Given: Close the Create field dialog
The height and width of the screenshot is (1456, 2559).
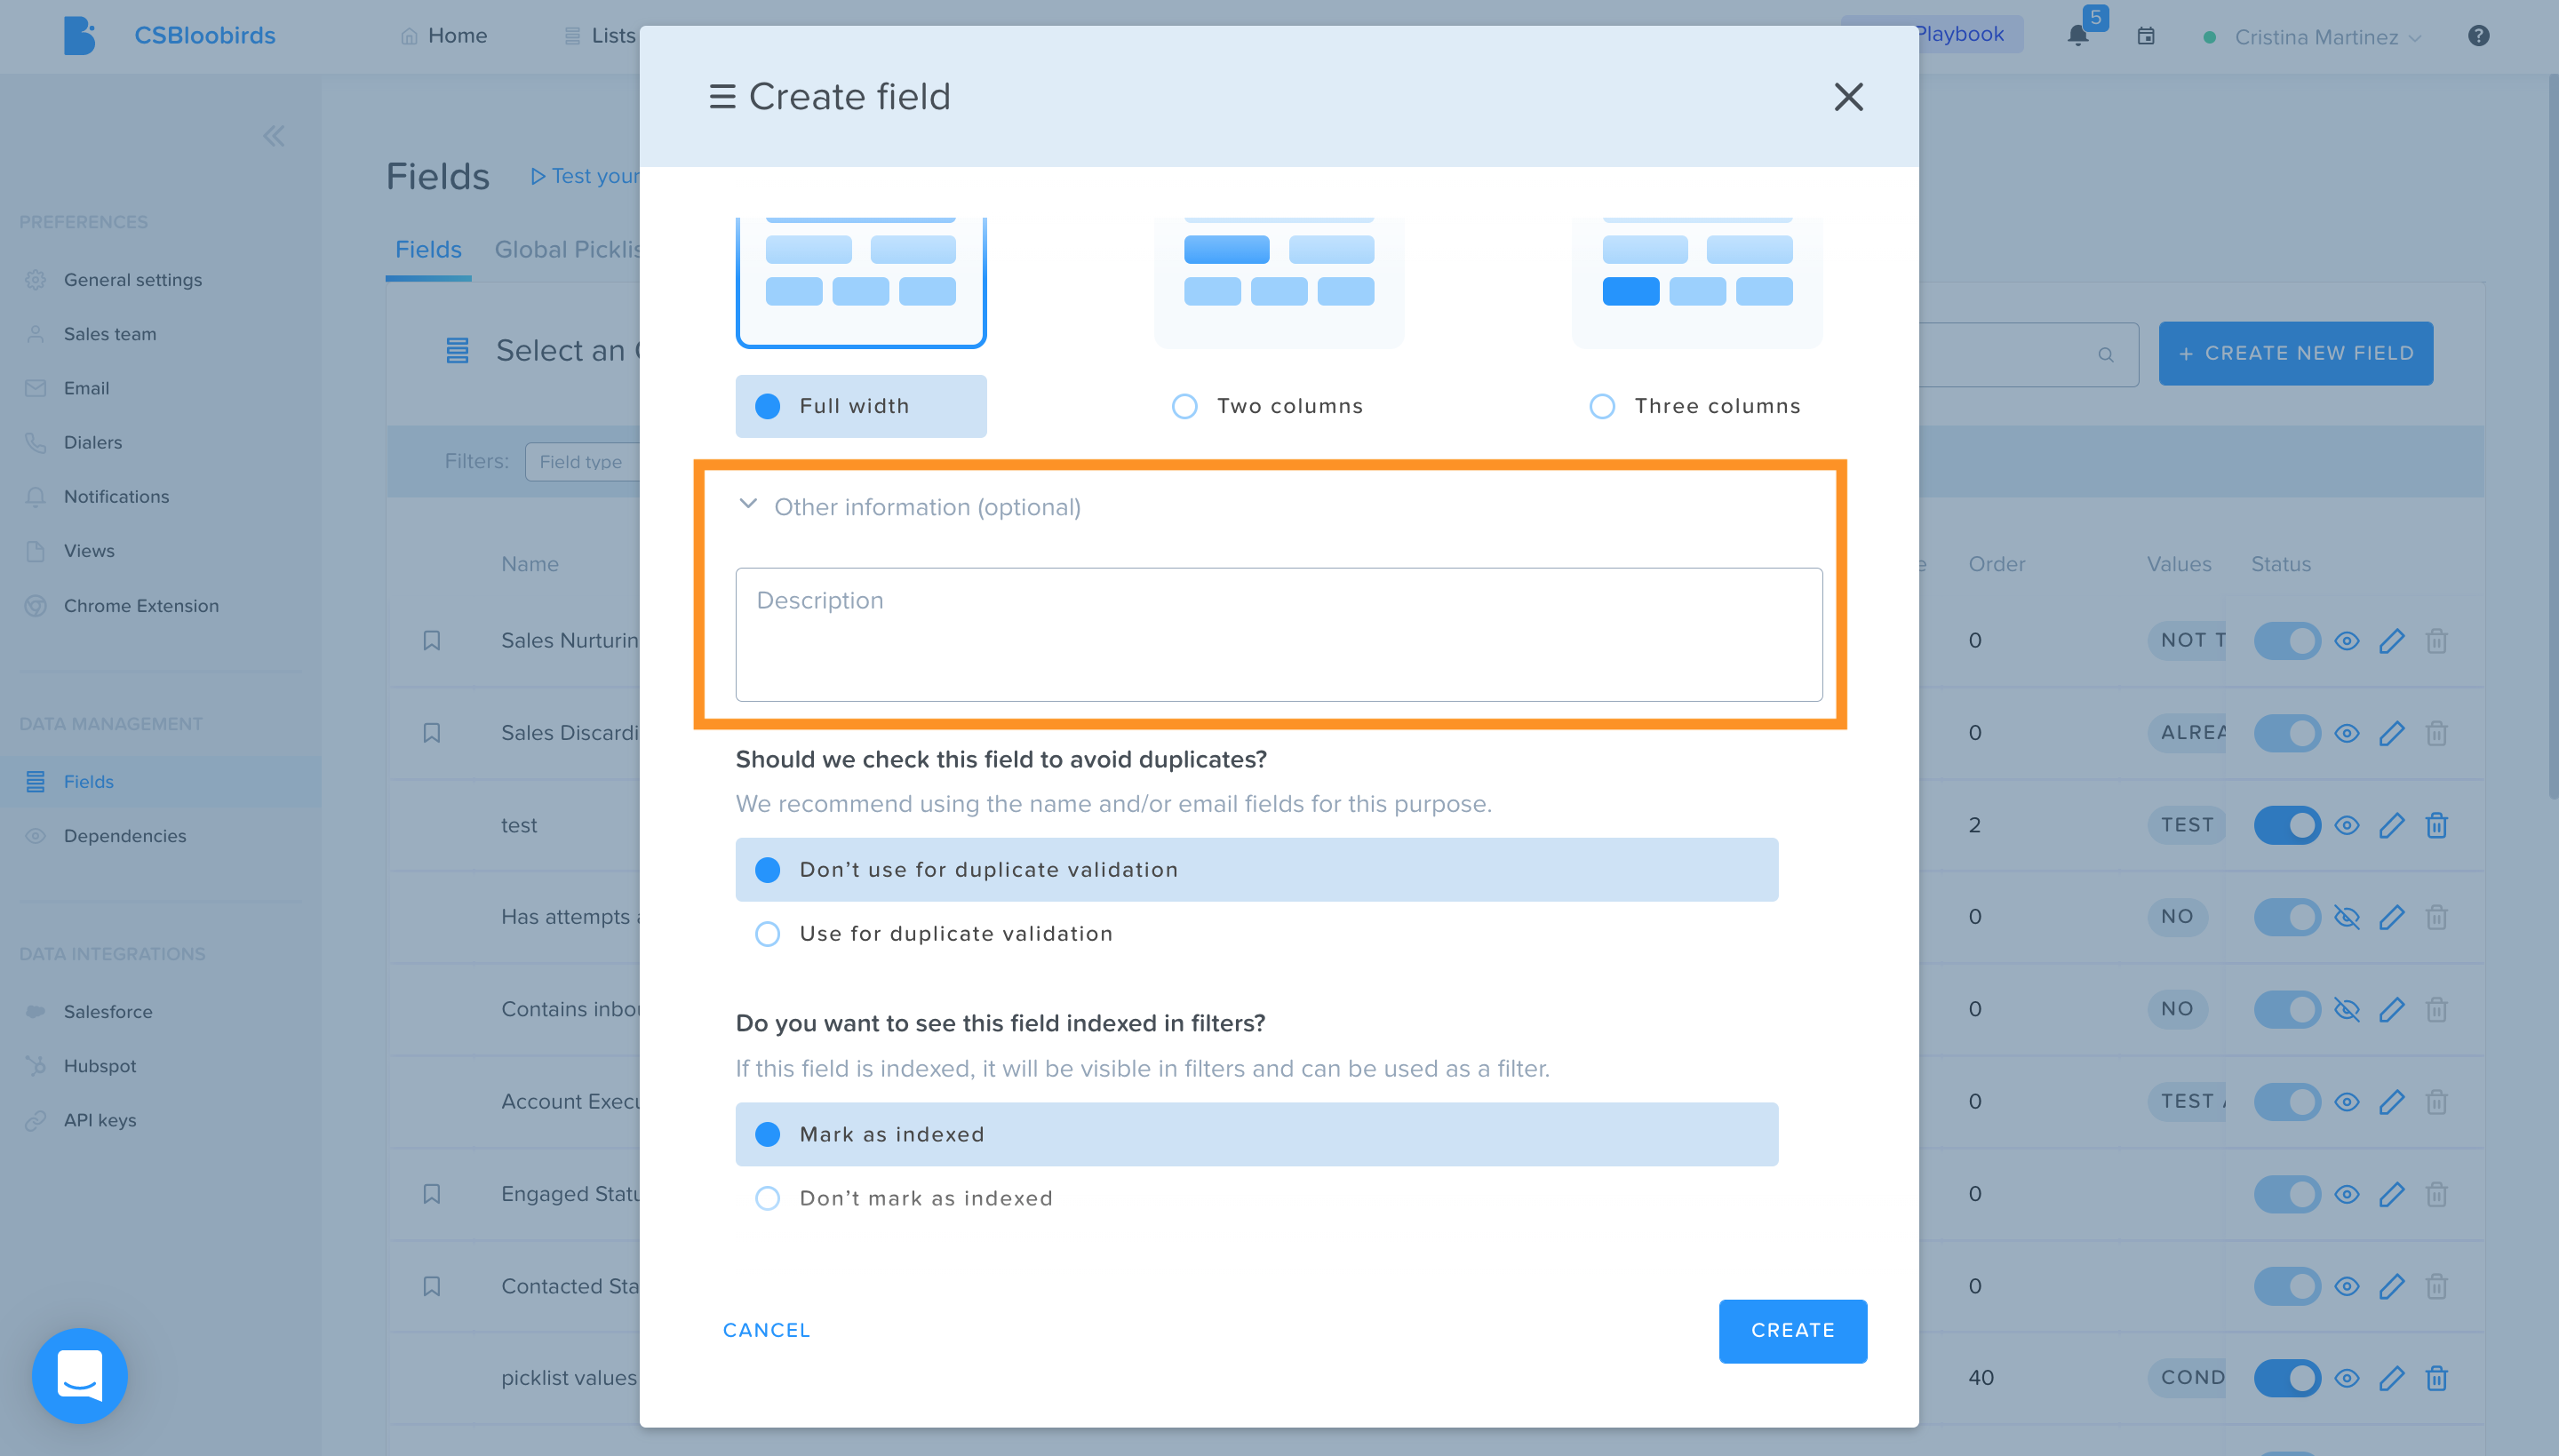Looking at the screenshot, I should point(1848,97).
